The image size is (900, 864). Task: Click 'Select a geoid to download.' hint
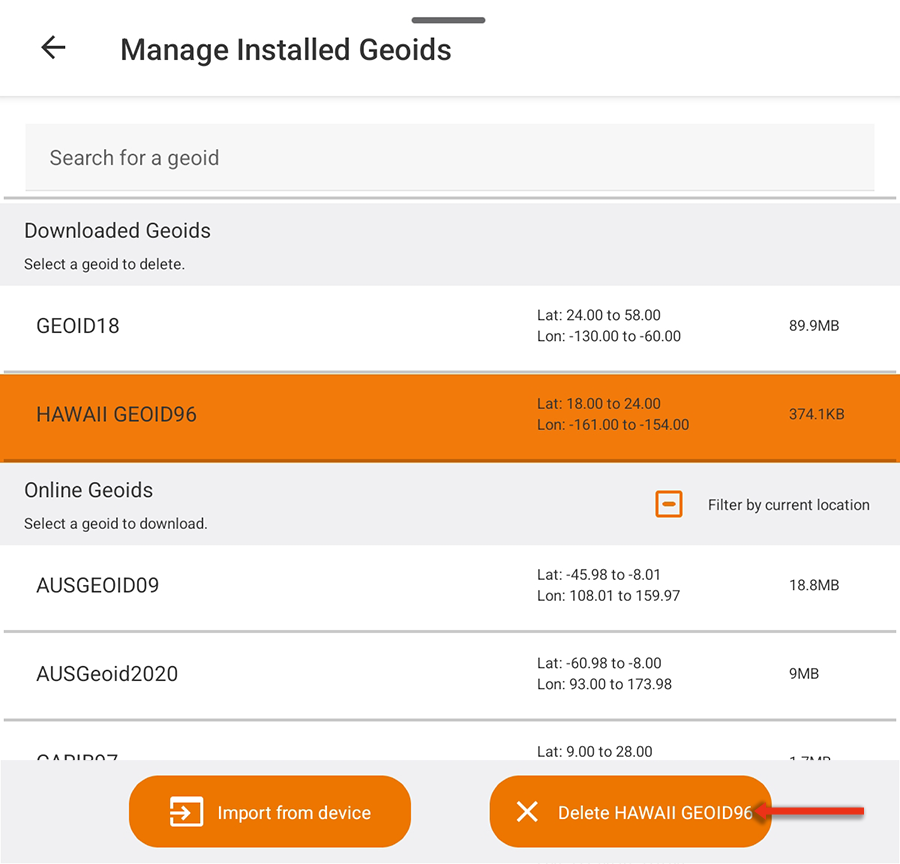pyautogui.click(x=116, y=524)
